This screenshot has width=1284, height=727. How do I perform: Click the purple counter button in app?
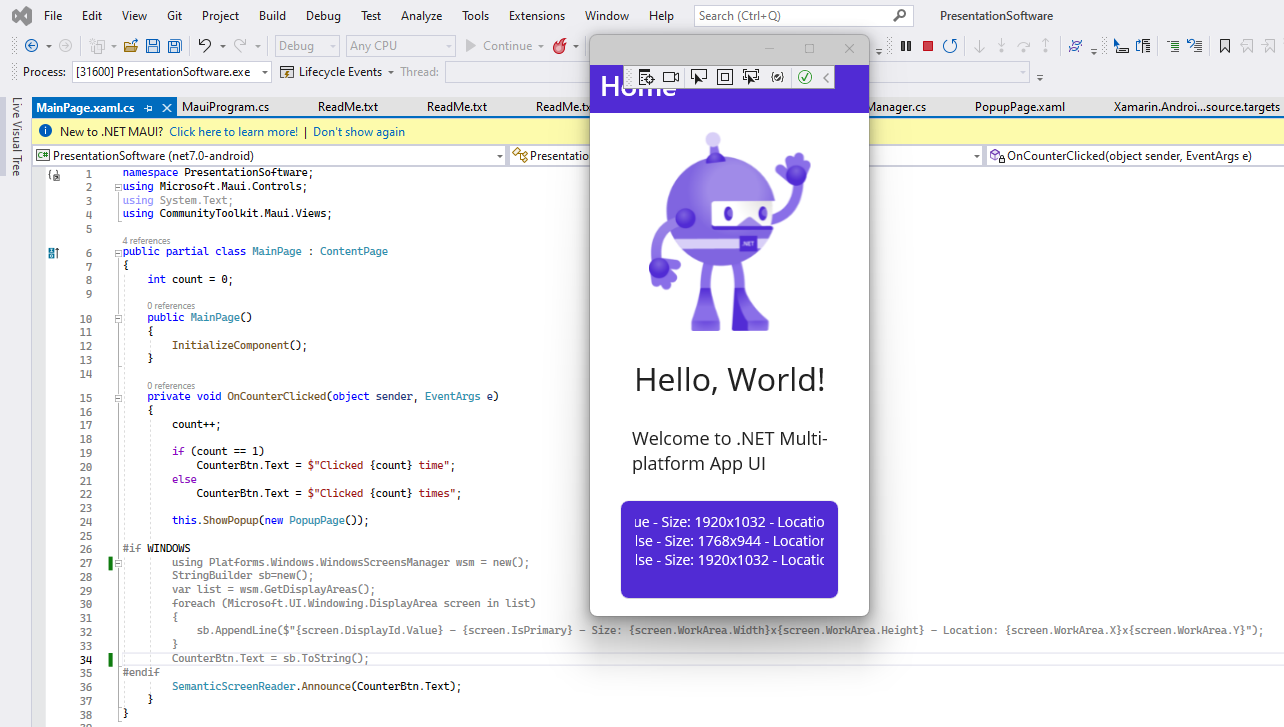(729, 549)
